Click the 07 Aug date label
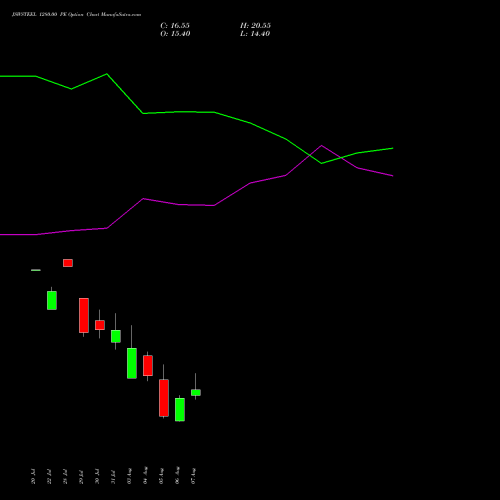This screenshot has width=500, height=500. (x=193, y=476)
